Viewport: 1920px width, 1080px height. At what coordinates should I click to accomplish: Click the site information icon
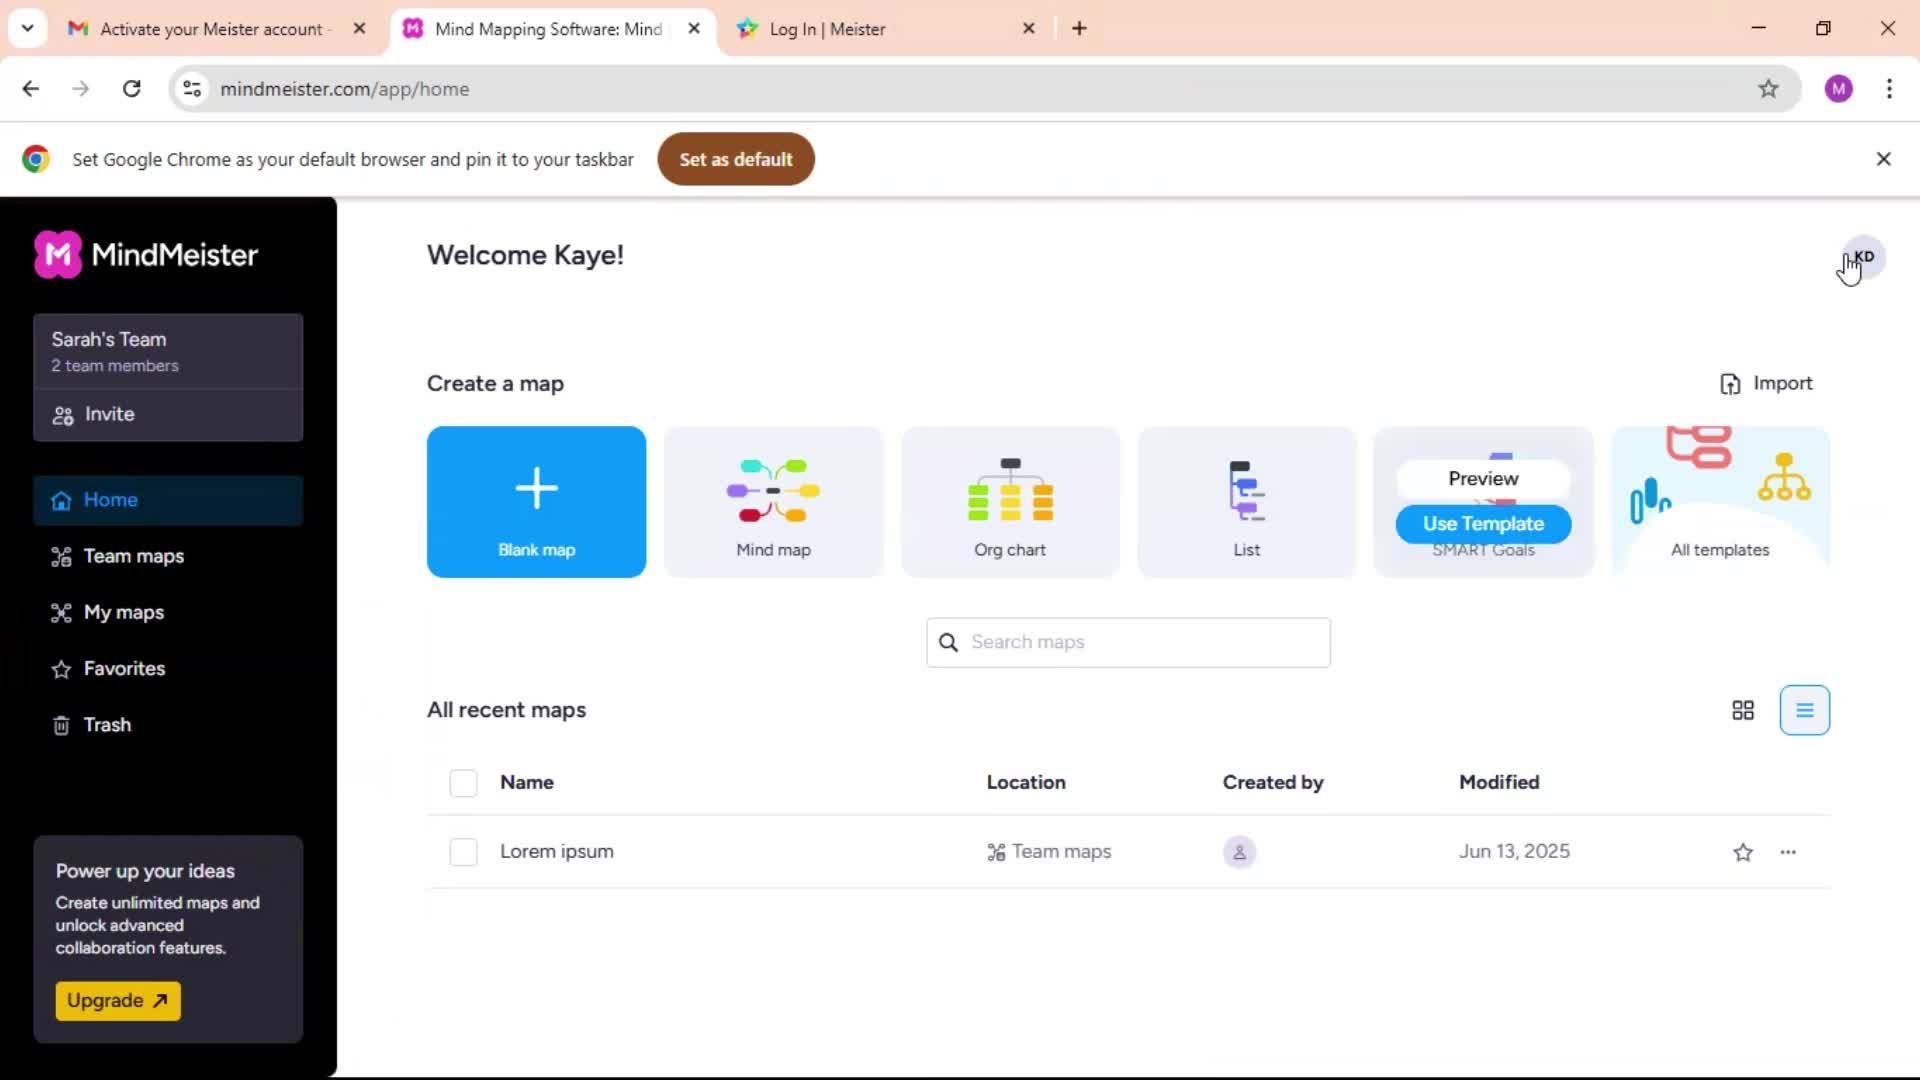pos(192,89)
